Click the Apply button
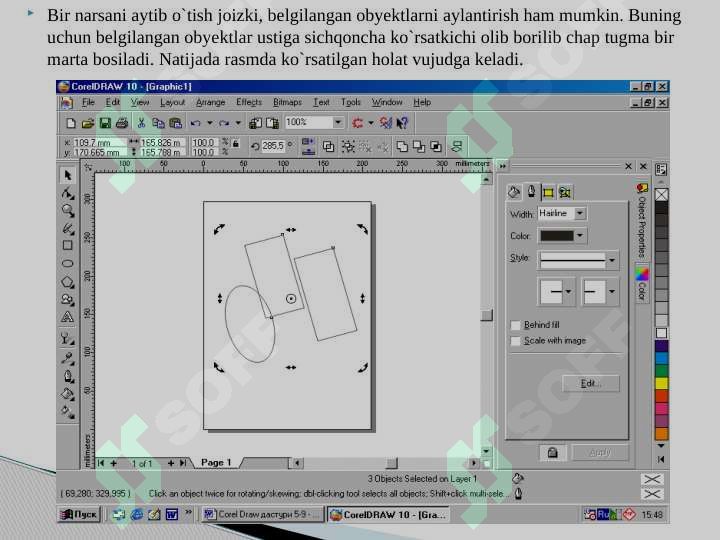 pos(600,453)
